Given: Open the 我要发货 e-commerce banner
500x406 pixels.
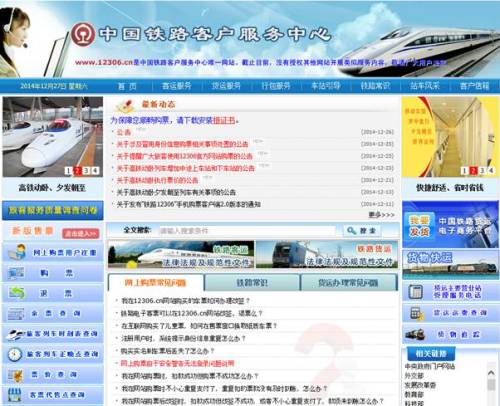Looking at the screenshot, I should pyautogui.click(x=450, y=224).
